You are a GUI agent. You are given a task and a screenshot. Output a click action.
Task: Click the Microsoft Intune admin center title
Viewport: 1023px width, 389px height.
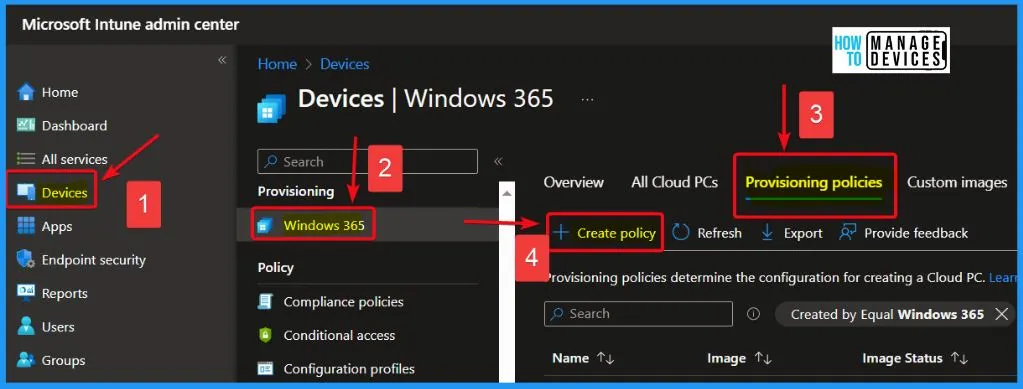[x=130, y=25]
